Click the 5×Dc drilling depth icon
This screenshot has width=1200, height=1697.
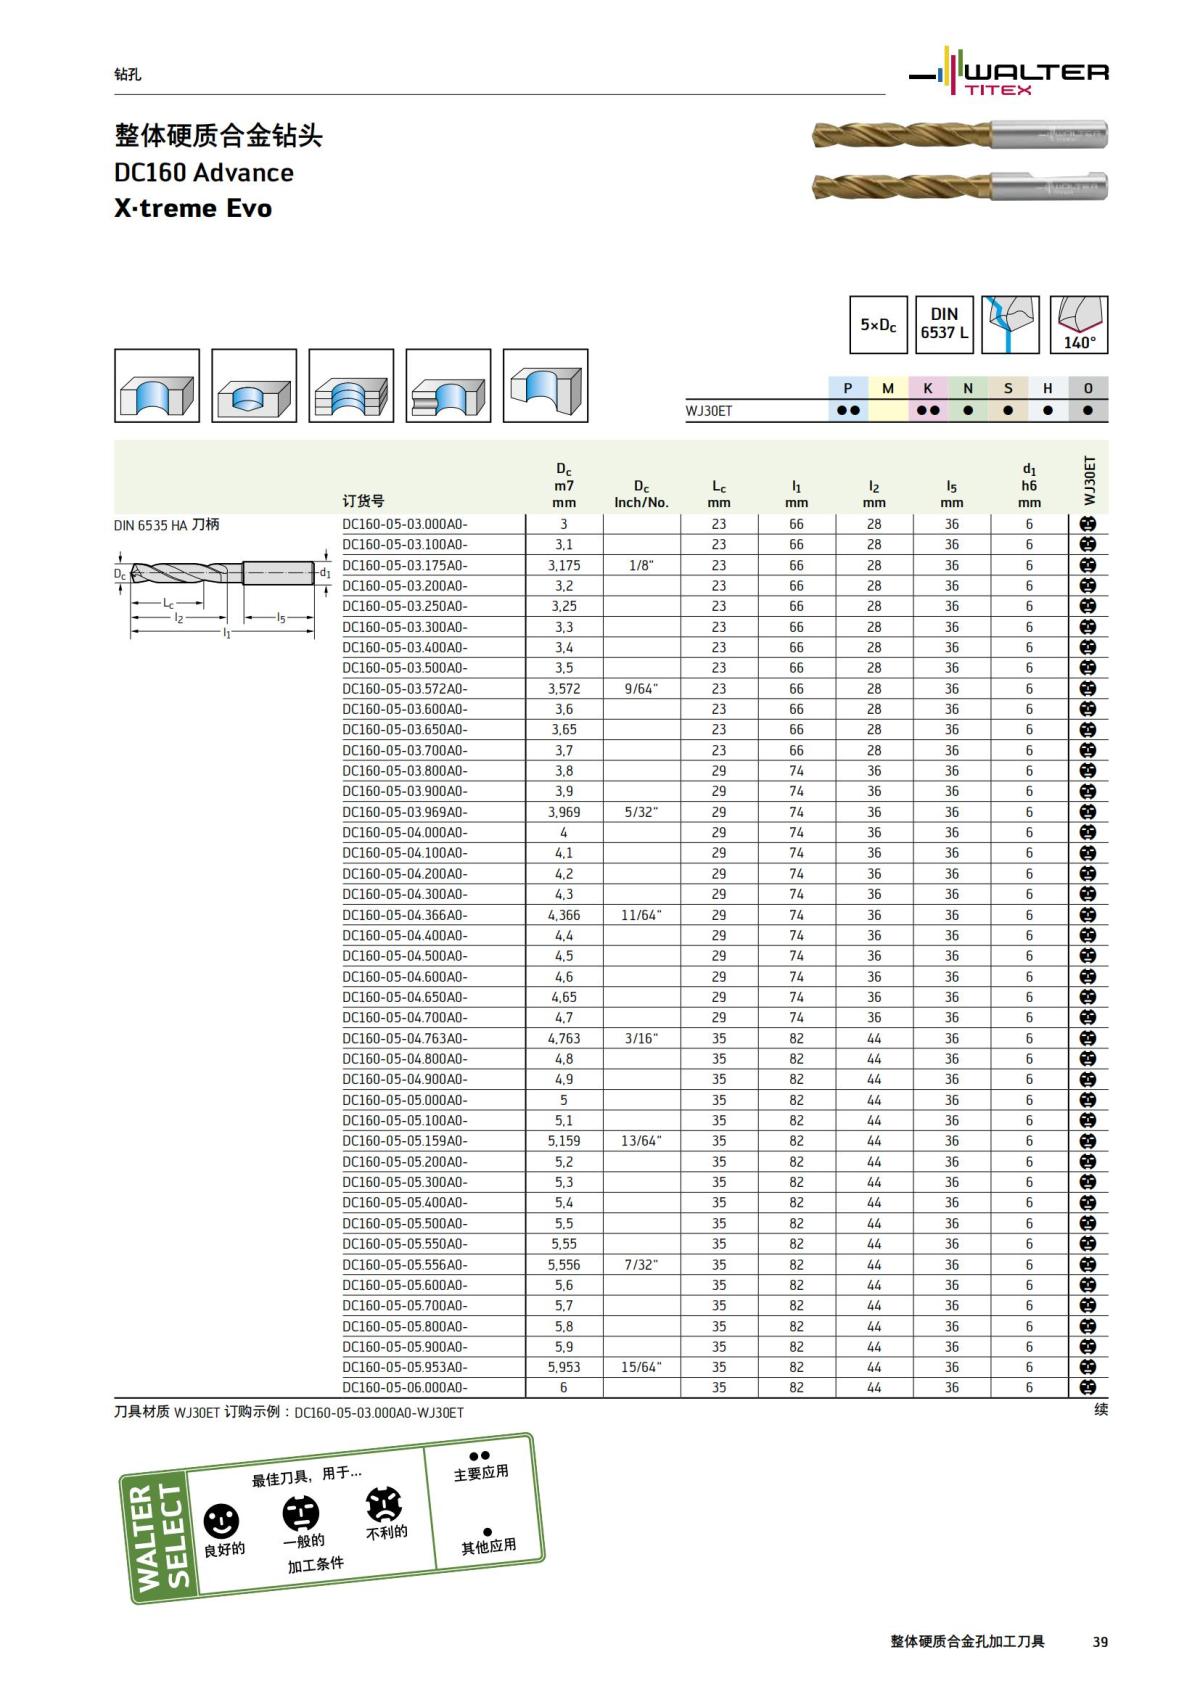tap(878, 325)
